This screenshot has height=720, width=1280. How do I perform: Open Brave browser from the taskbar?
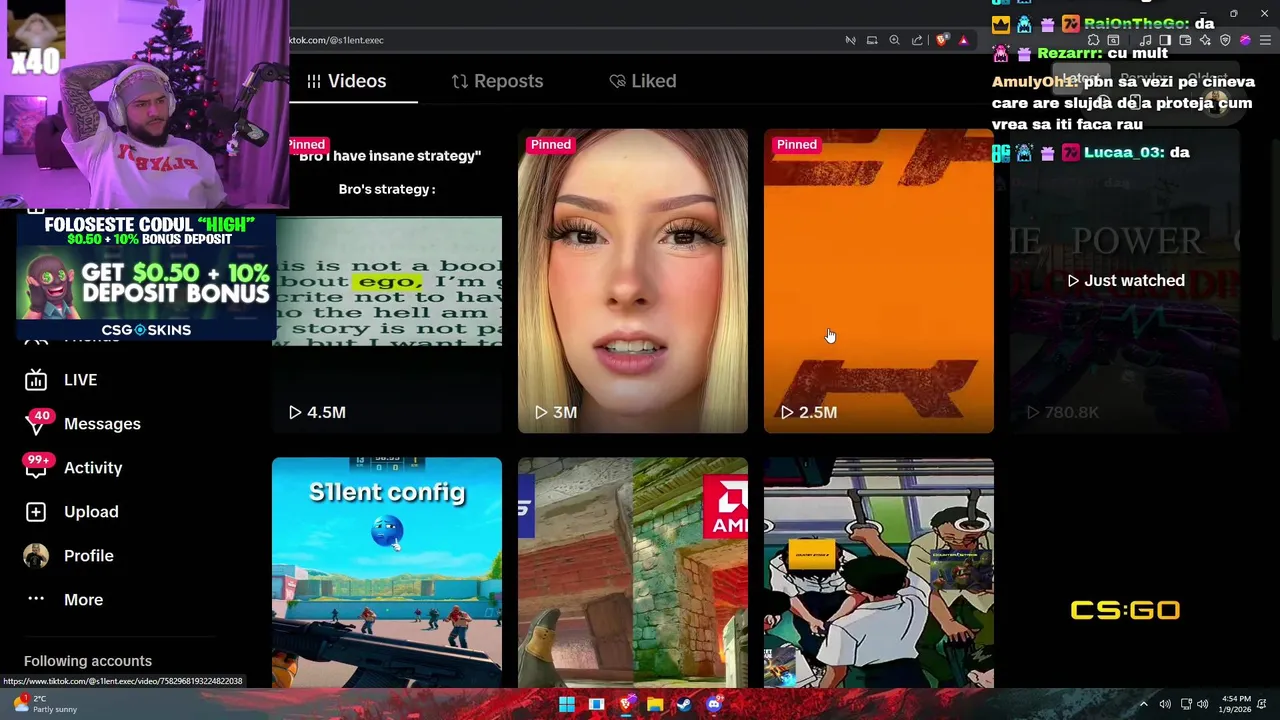(626, 705)
